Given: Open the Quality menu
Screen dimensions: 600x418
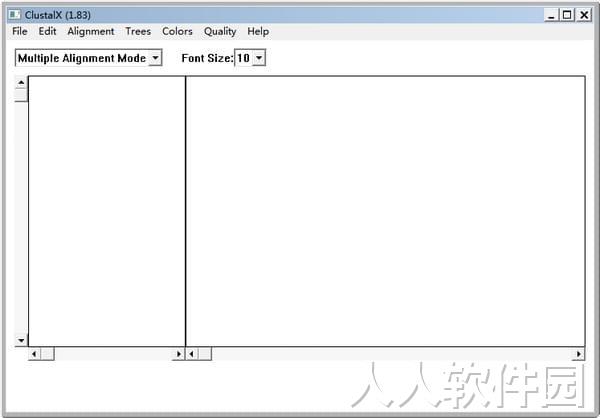Looking at the screenshot, I should (x=220, y=31).
